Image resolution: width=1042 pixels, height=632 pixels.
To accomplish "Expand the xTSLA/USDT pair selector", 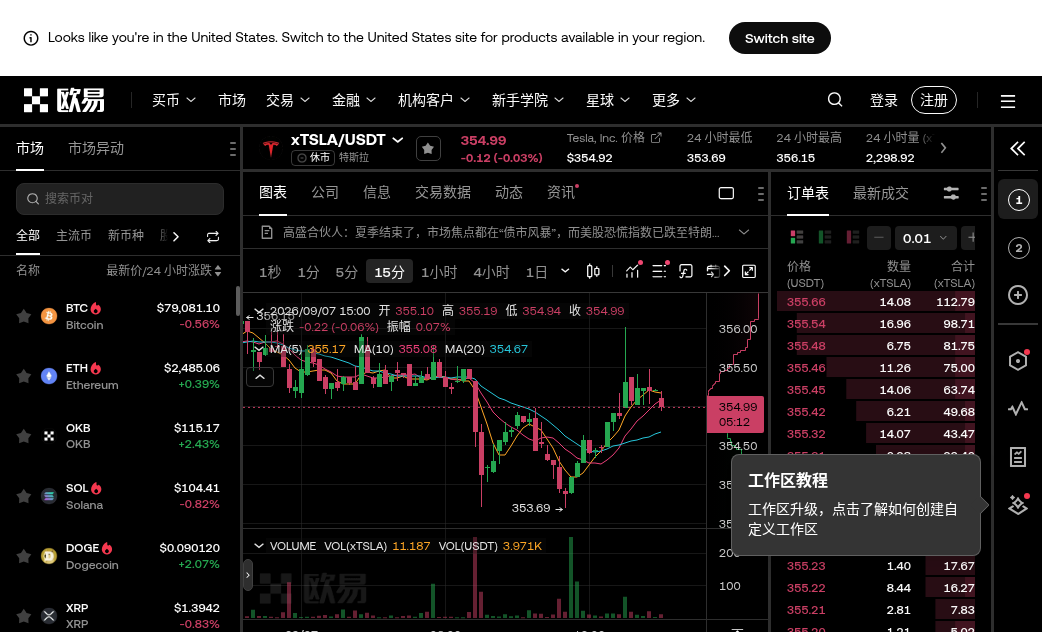I will coord(397,140).
